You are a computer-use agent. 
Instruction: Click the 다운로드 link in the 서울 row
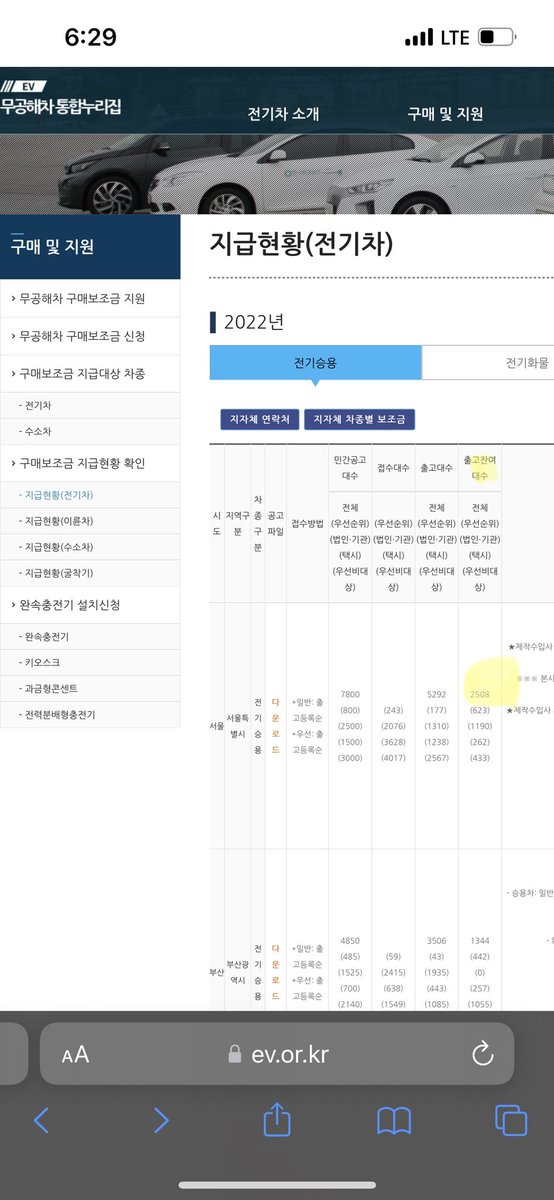[x=275, y=727]
